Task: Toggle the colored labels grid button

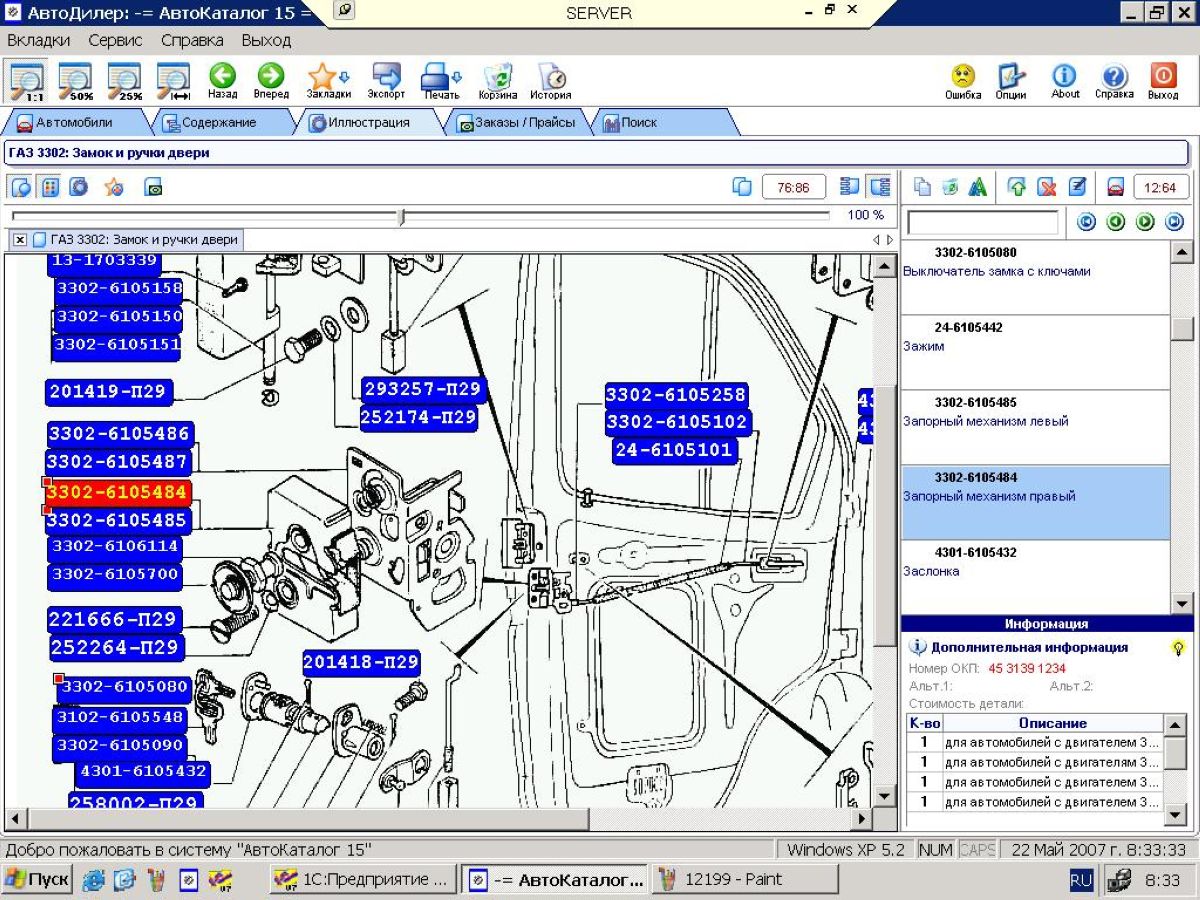Action: pos(50,187)
